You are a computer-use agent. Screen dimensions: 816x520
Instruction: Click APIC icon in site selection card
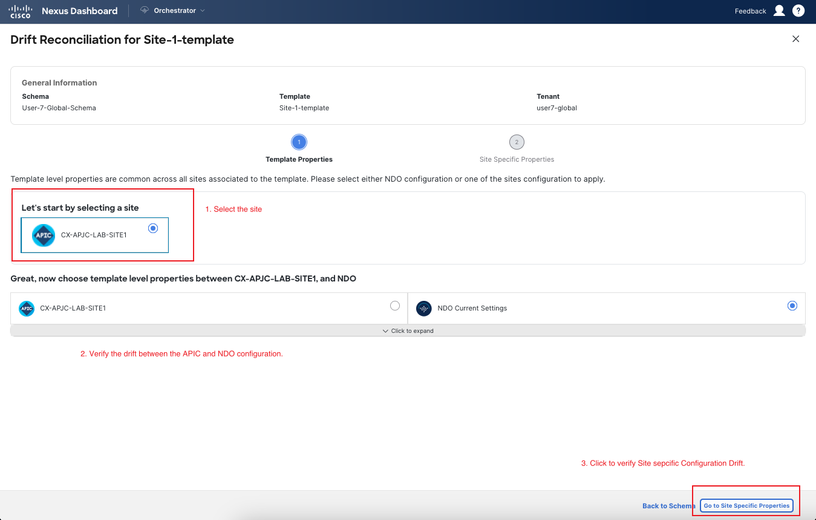(x=43, y=235)
